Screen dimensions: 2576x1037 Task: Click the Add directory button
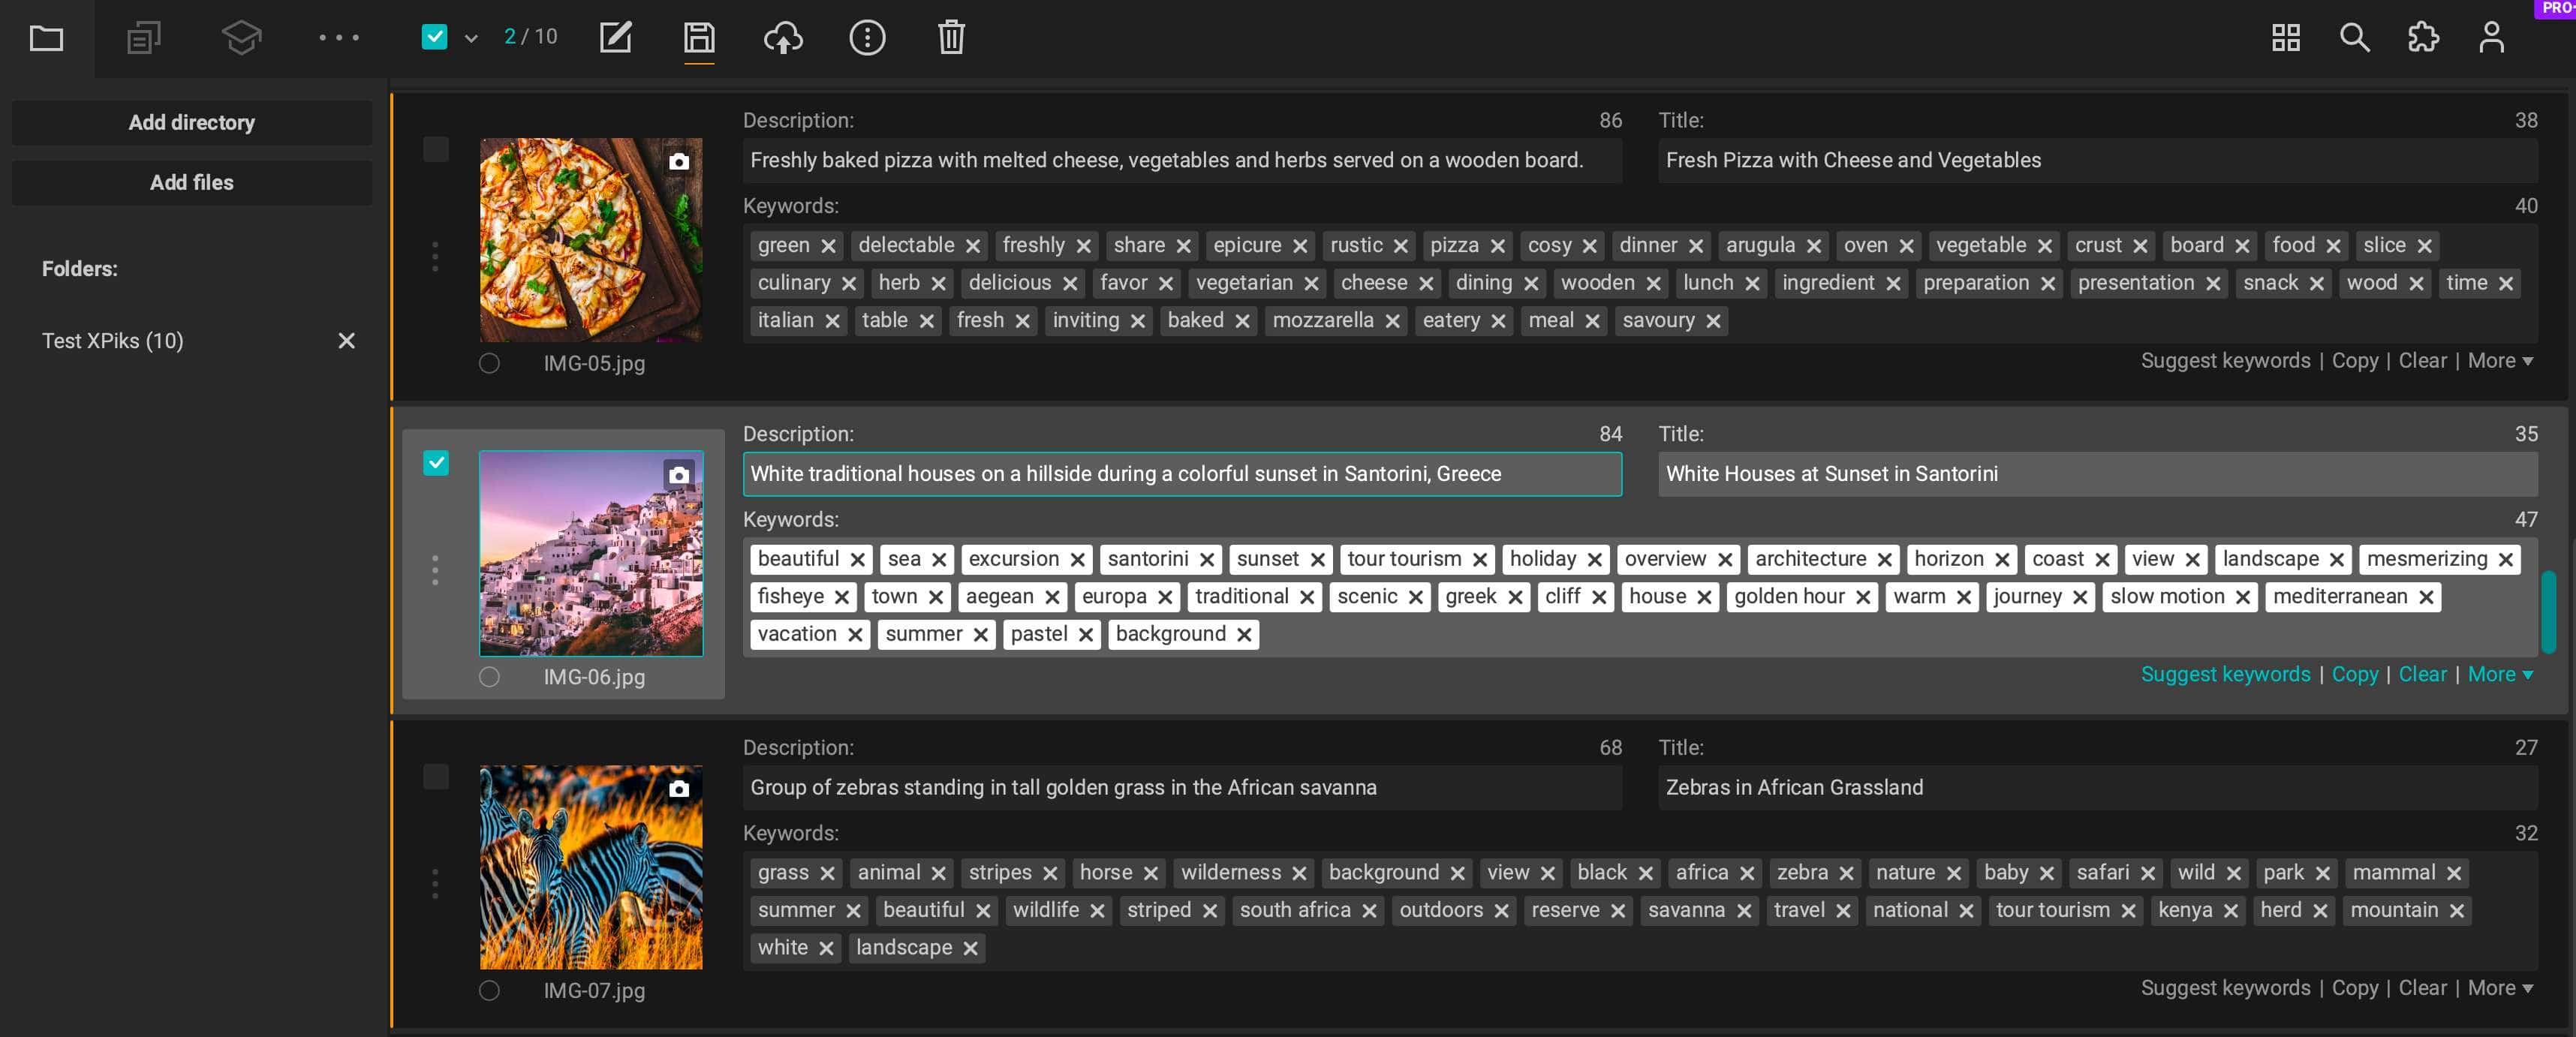click(x=192, y=122)
